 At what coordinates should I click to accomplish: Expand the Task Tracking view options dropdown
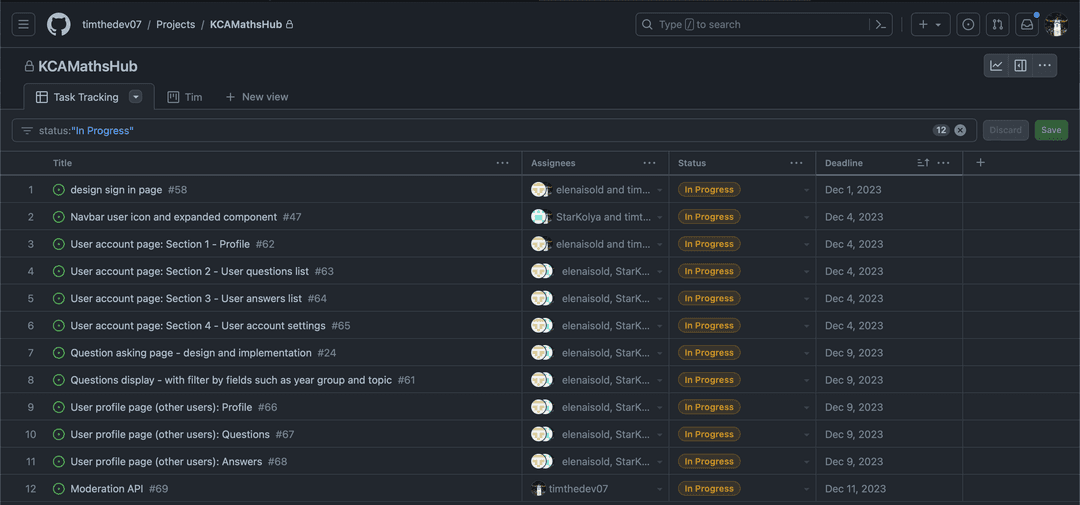pos(136,97)
